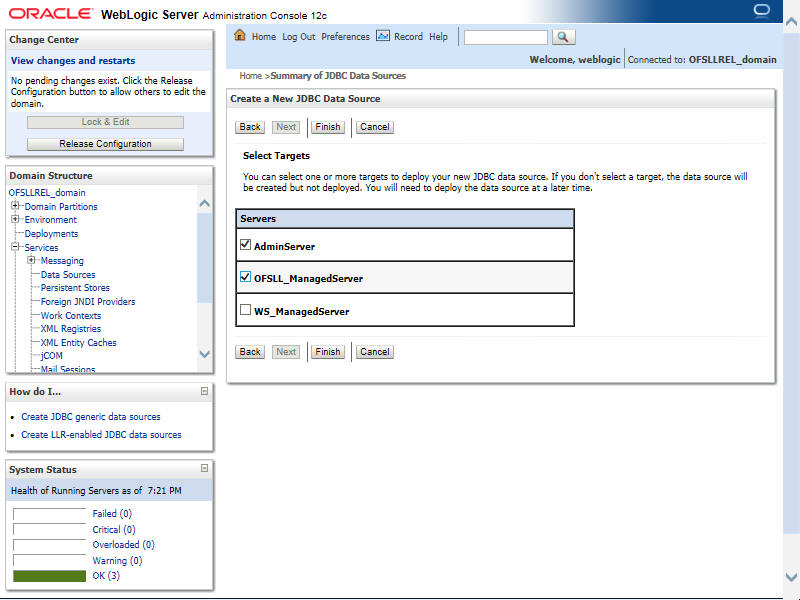Viewport: 800px width, 600px height.
Task: Click the Warning (0) status link
Action: point(117,561)
